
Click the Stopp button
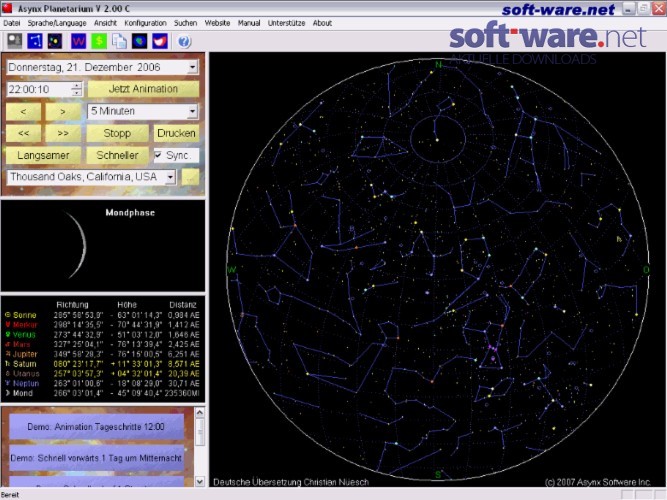coord(117,133)
